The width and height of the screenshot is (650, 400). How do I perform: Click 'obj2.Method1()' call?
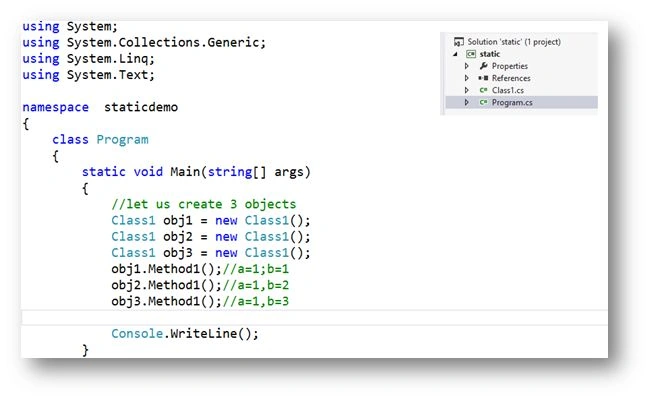[163, 285]
